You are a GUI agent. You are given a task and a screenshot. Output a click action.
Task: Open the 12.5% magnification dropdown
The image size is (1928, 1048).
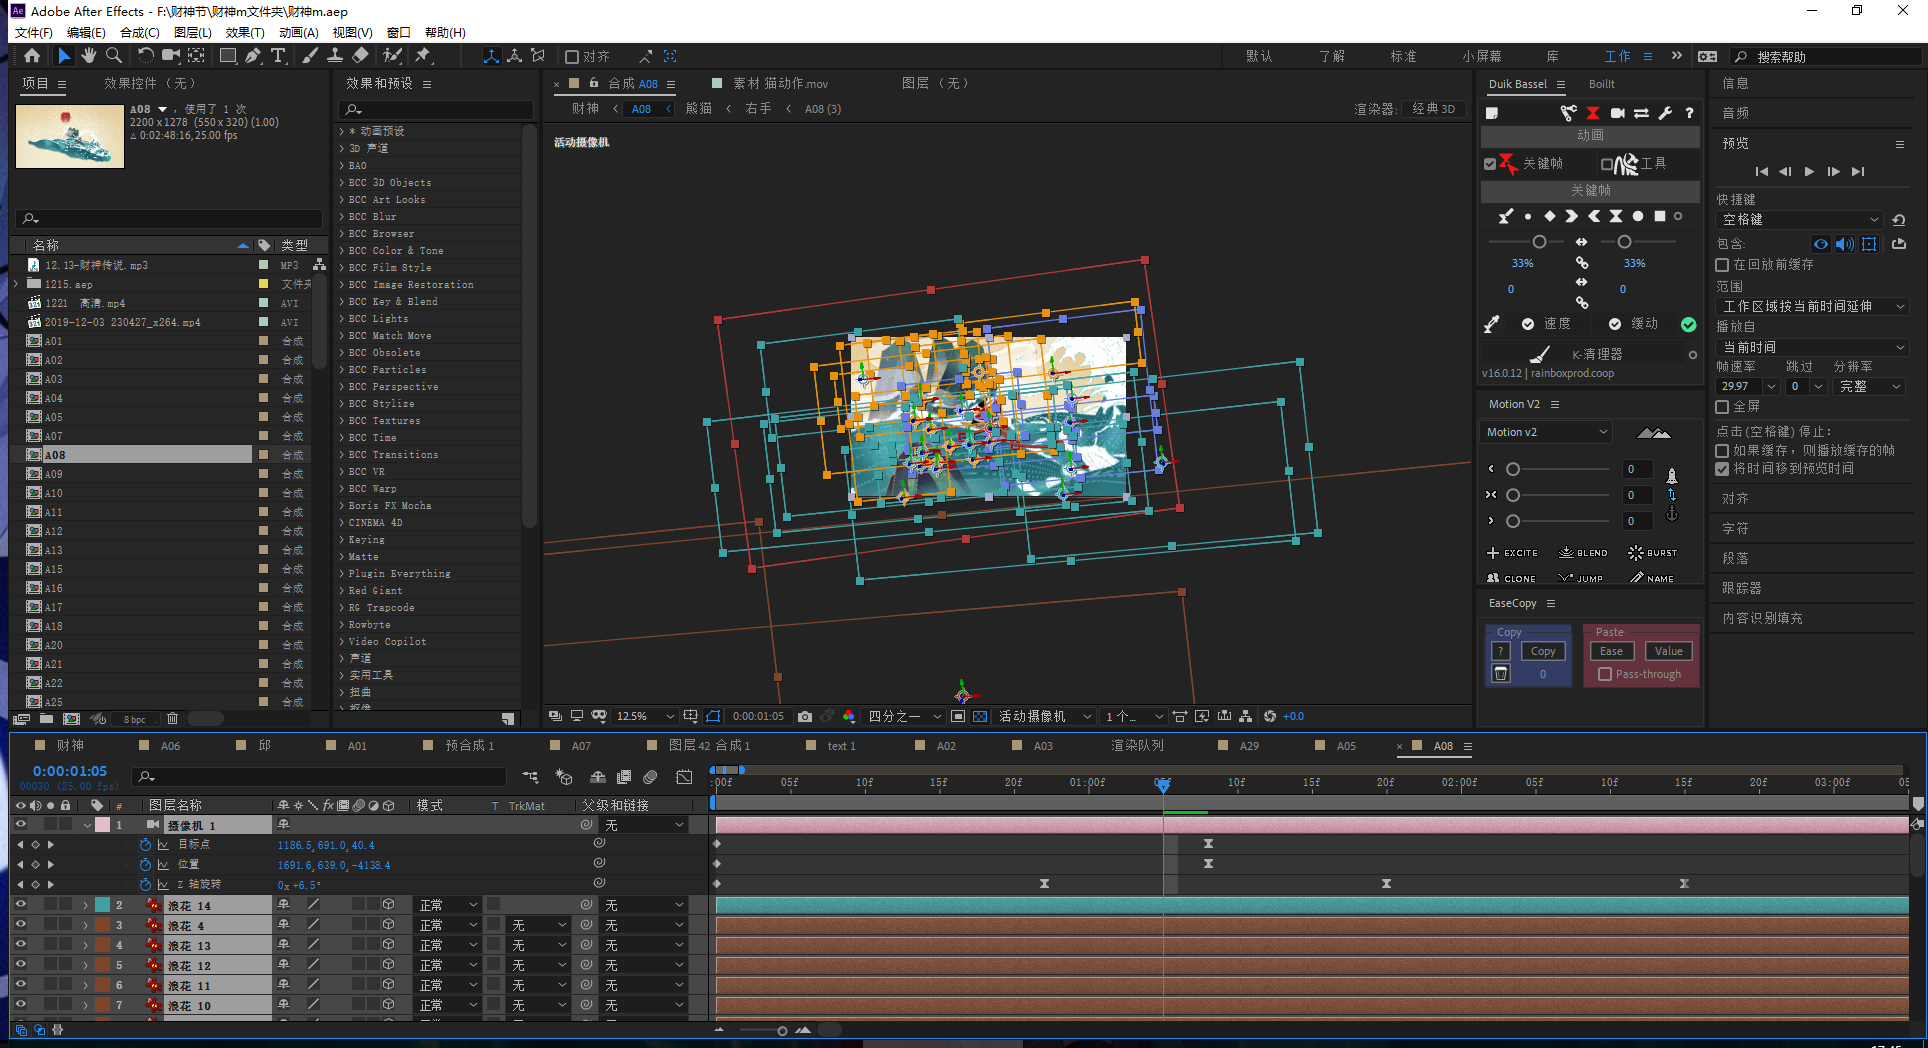pyautogui.click(x=645, y=716)
